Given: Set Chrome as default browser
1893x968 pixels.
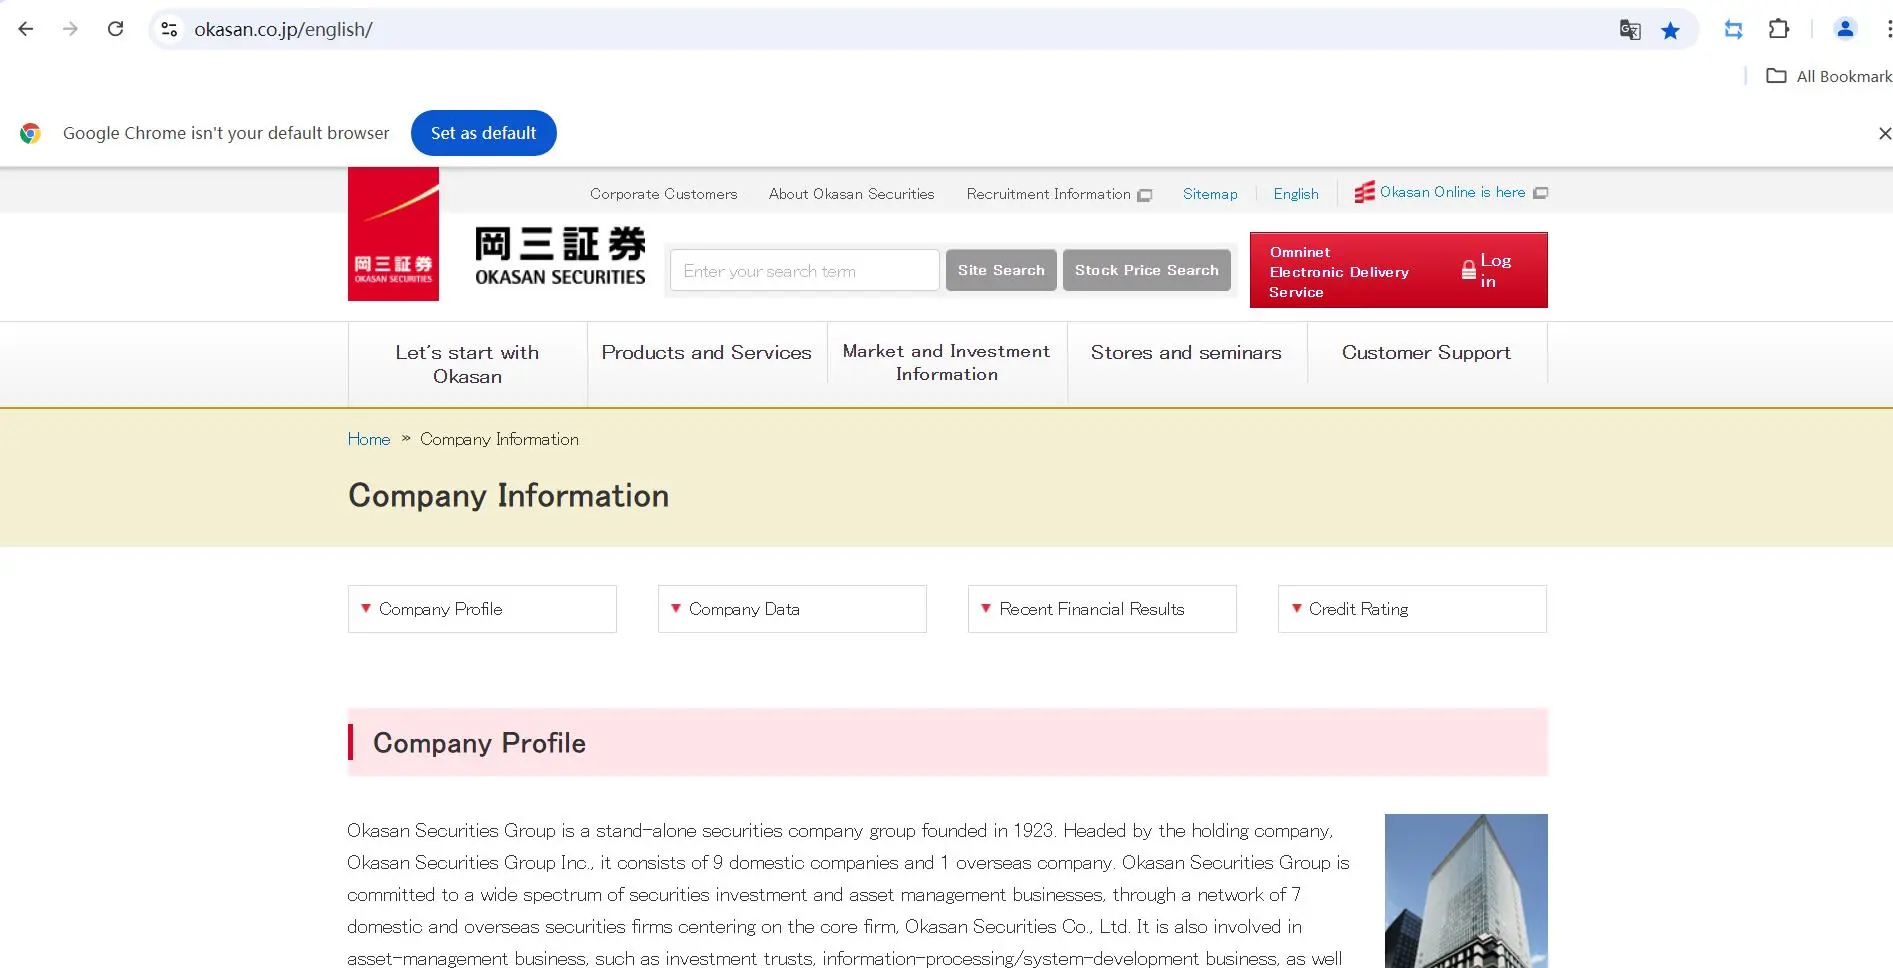Looking at the screenshot, I should pyautogui.click(x=483, y=133).
